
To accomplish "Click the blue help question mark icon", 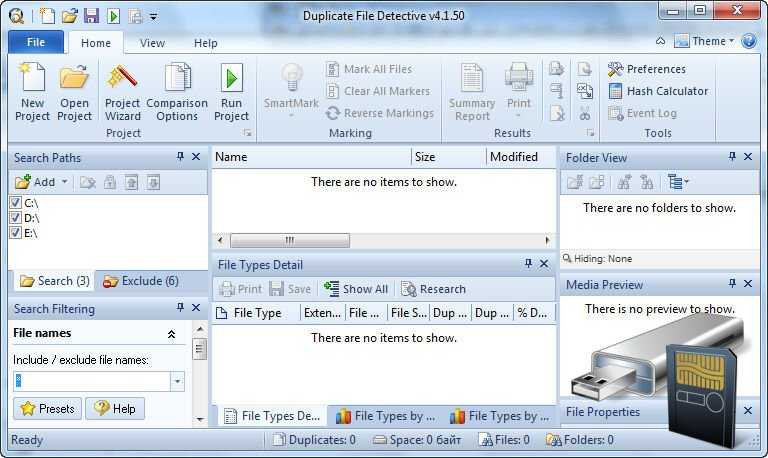I will (x=749, y=41).
